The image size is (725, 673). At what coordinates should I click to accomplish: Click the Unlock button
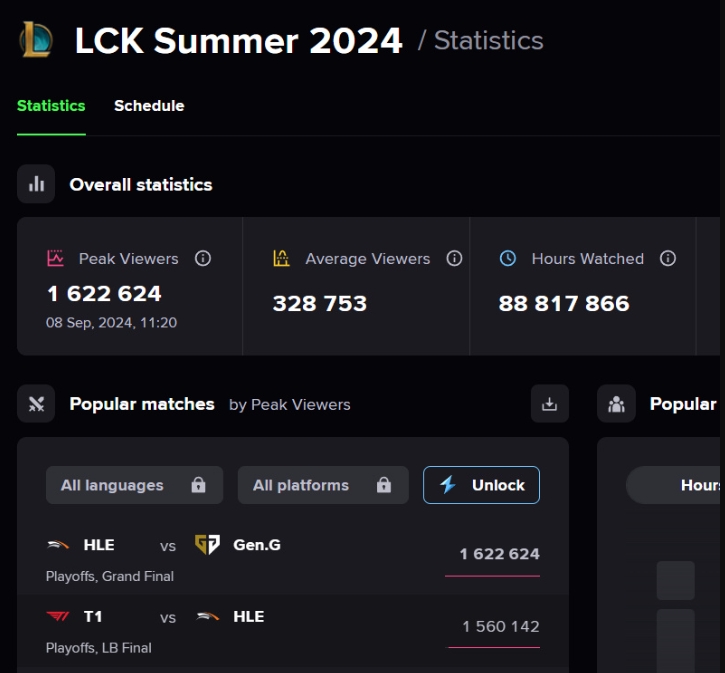pos(481,485)
